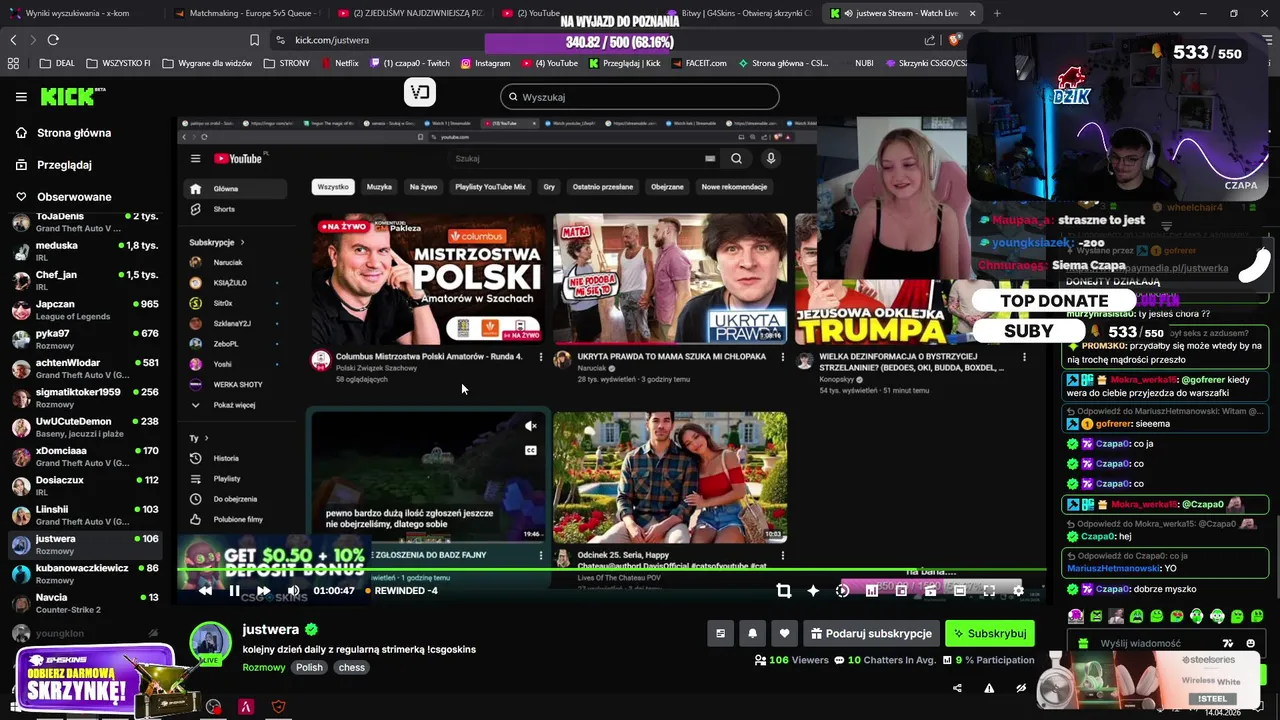
Task: Click Podaruj subskrypcje button
Action: [870, 633]
